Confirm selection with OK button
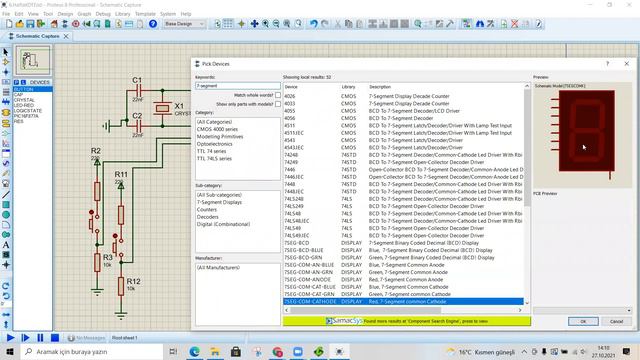The height and width of the screenshot is (360, 640). point(583,322)
